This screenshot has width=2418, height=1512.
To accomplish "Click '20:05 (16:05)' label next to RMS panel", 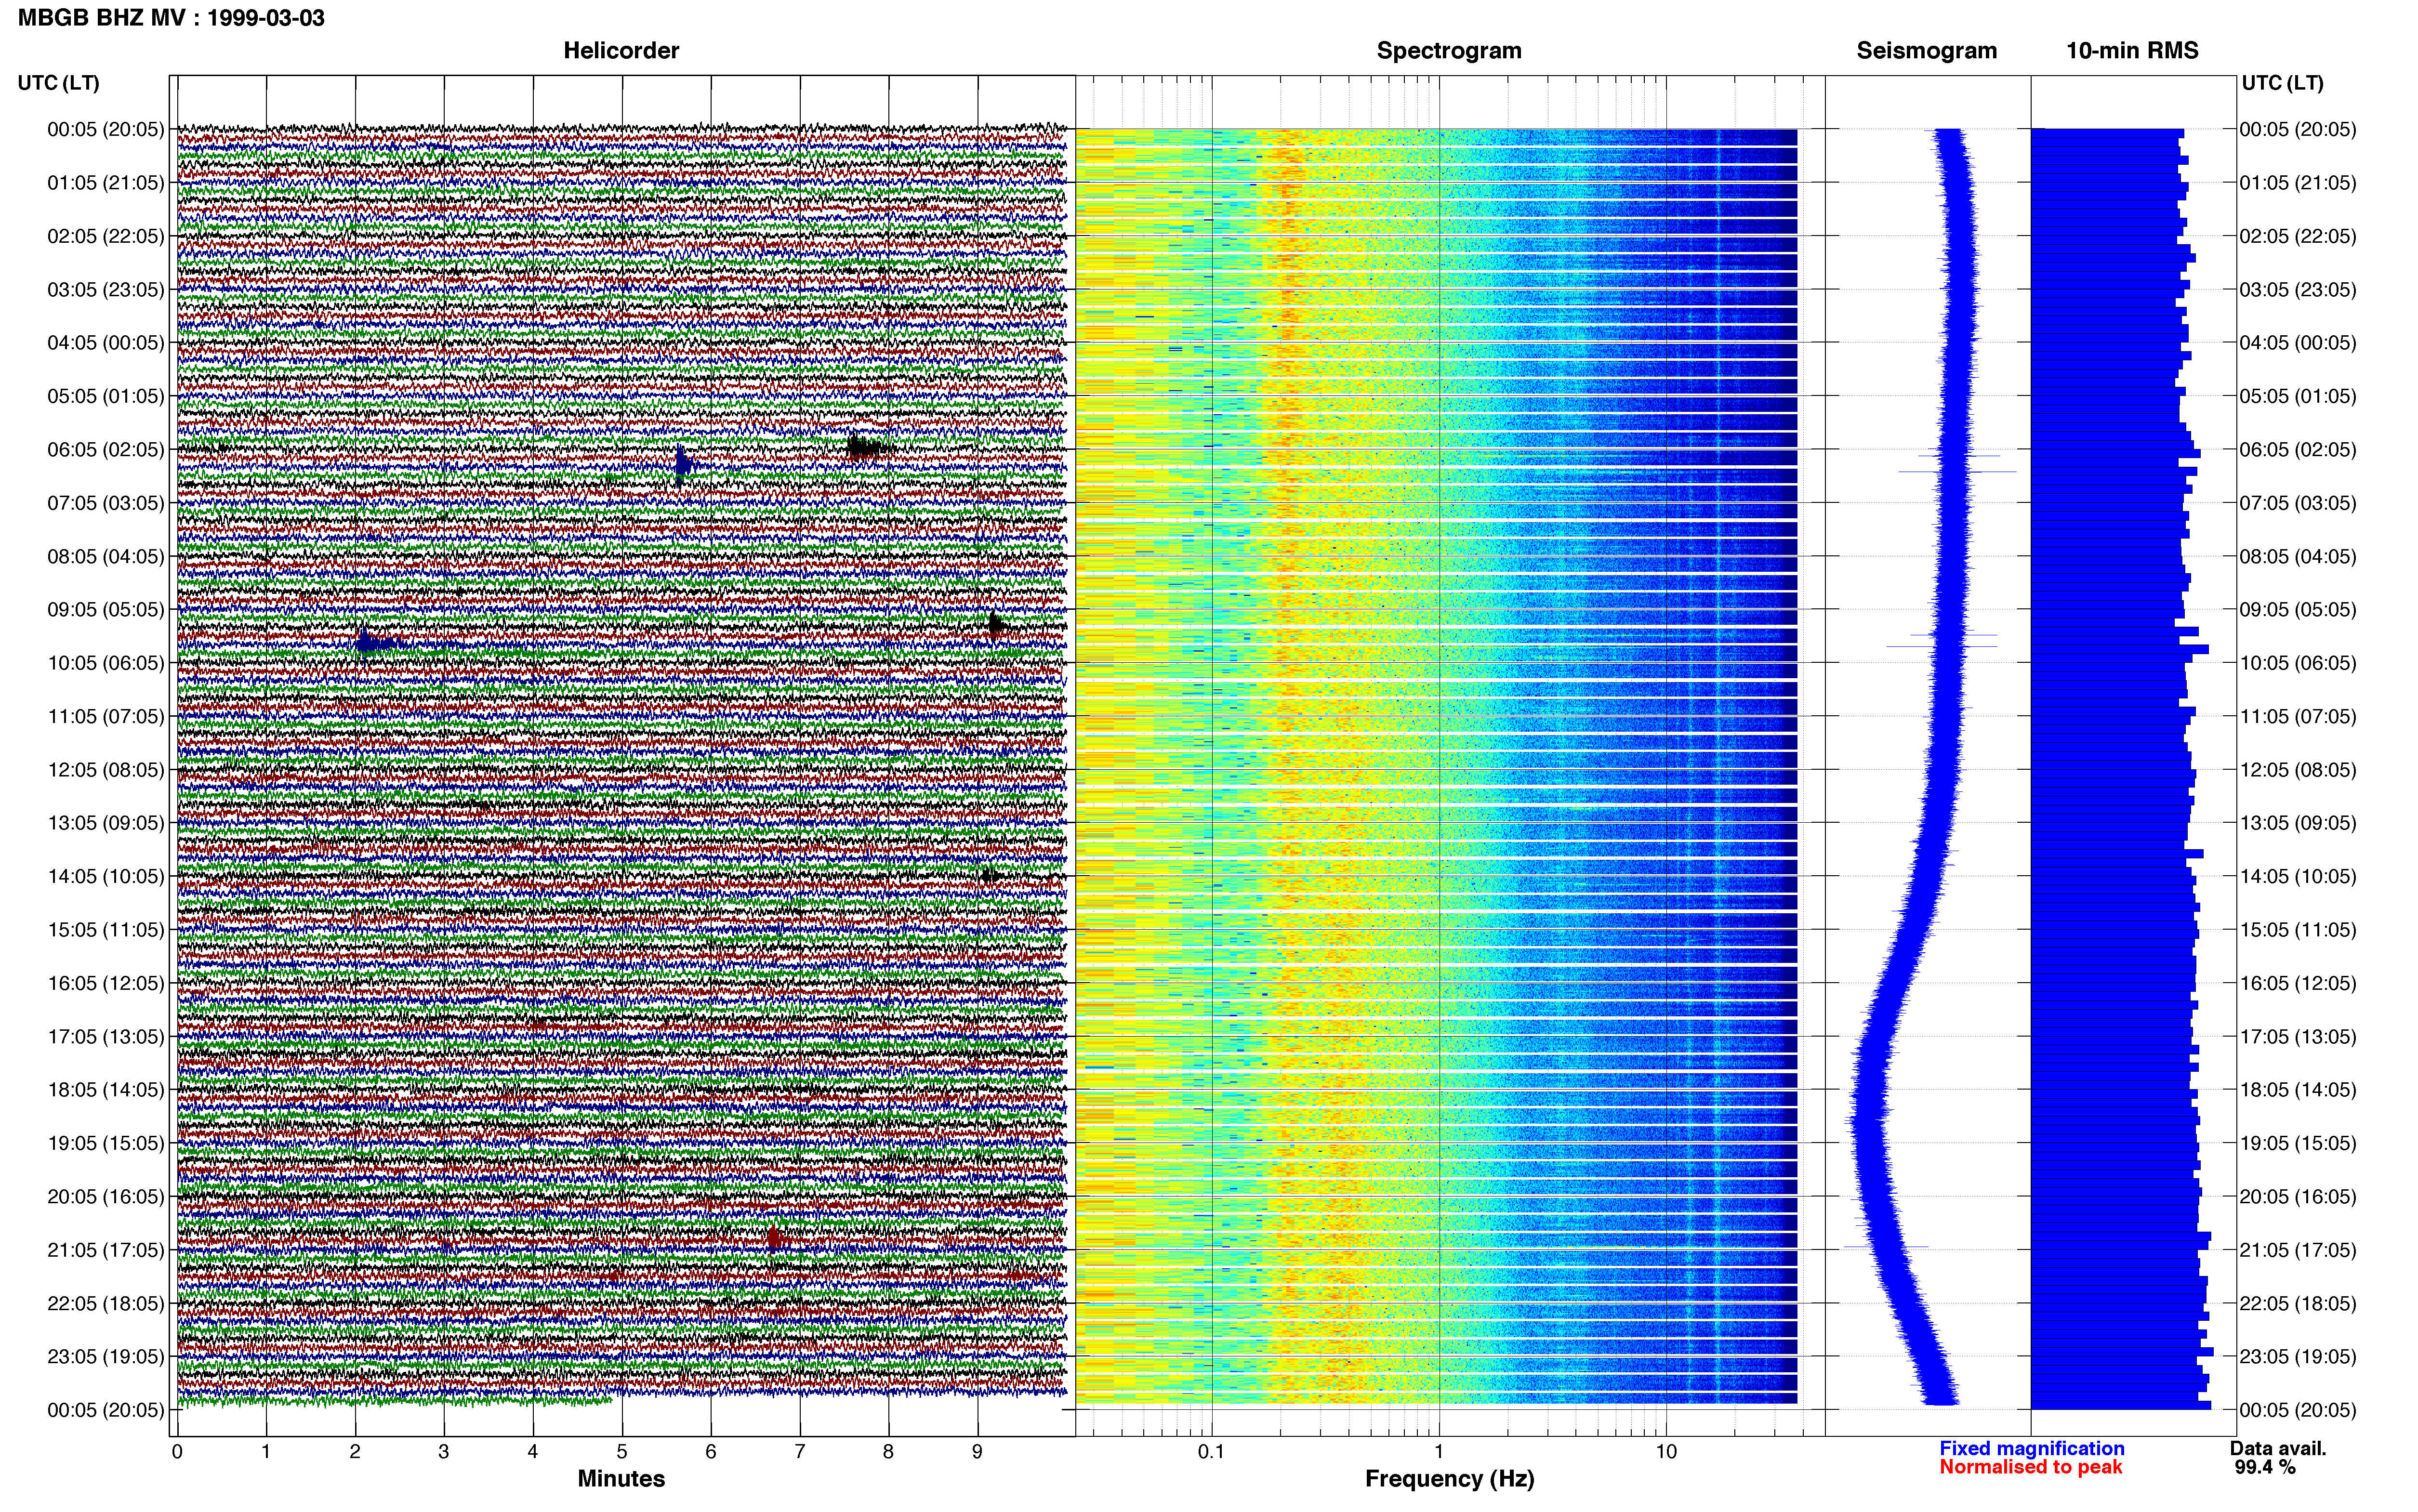I will tap(2298, 1197).
